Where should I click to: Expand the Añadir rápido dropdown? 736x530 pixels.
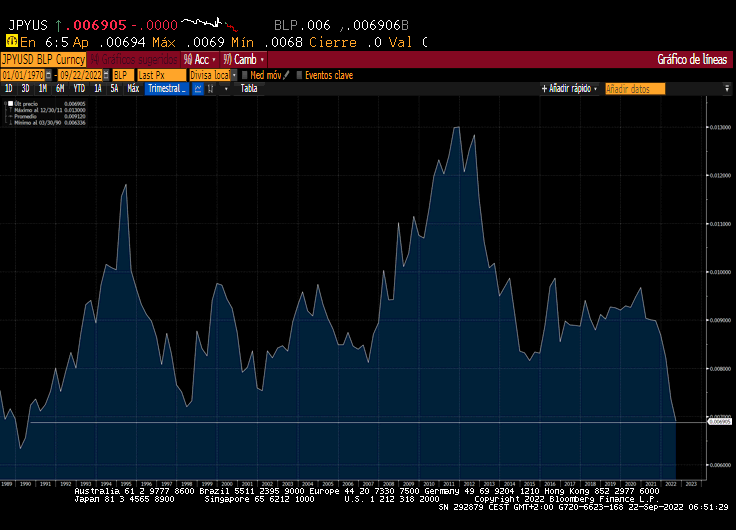click(x=569, y=88)
